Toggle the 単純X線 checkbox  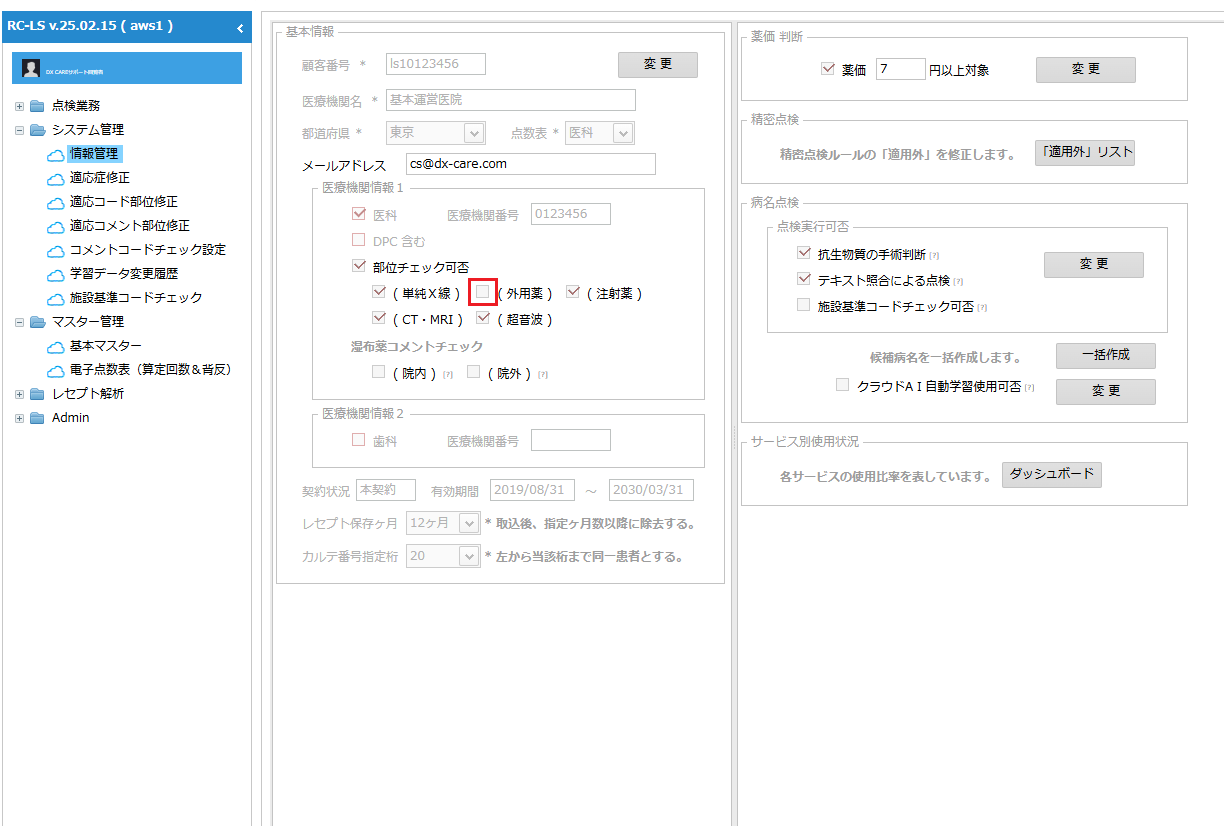(378, 292)
